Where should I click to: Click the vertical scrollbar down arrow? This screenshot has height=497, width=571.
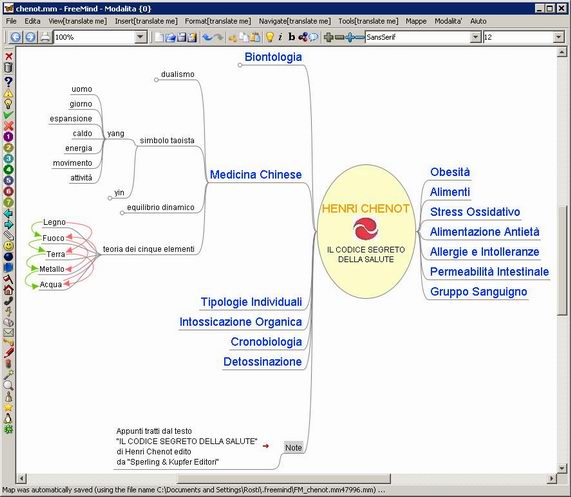click(562, 468)
